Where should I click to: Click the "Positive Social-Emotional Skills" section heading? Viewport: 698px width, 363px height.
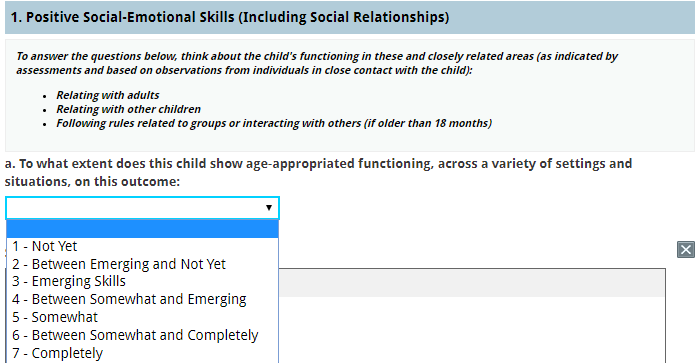tap(230, 17)
